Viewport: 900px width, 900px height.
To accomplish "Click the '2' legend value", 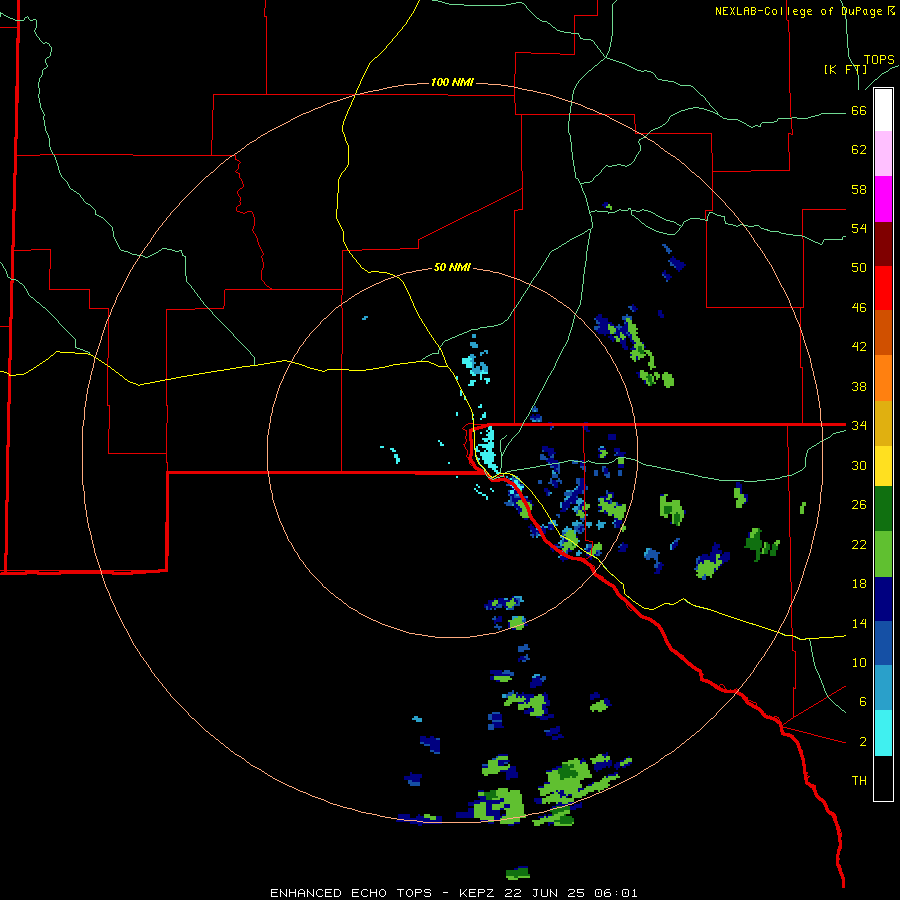I will tap(863, 742).
